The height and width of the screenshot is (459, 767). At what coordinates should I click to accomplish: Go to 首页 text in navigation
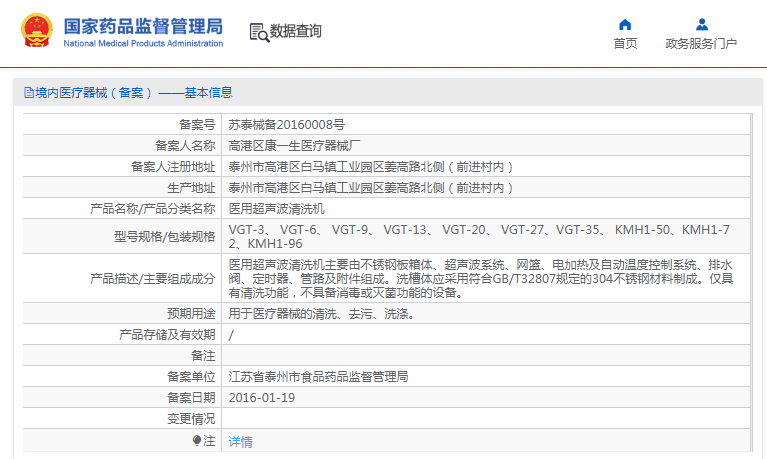click(625, 44)
